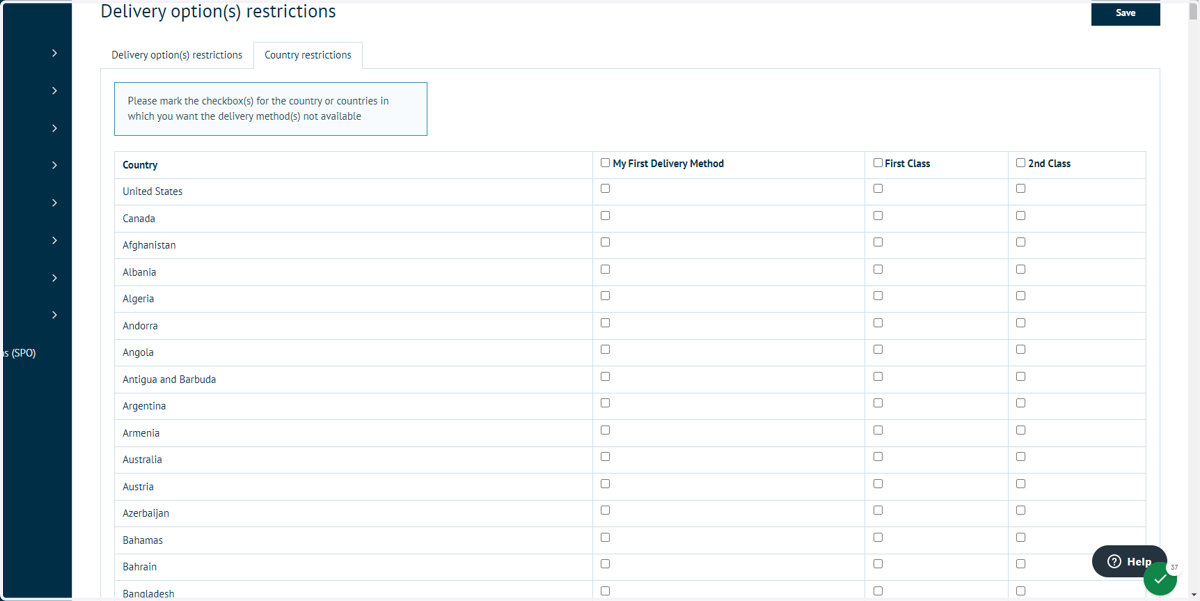Image resolution: width=1200 pixels, height=601 pixels.
Task: Click the United States country name
Action: click(153, 191)
